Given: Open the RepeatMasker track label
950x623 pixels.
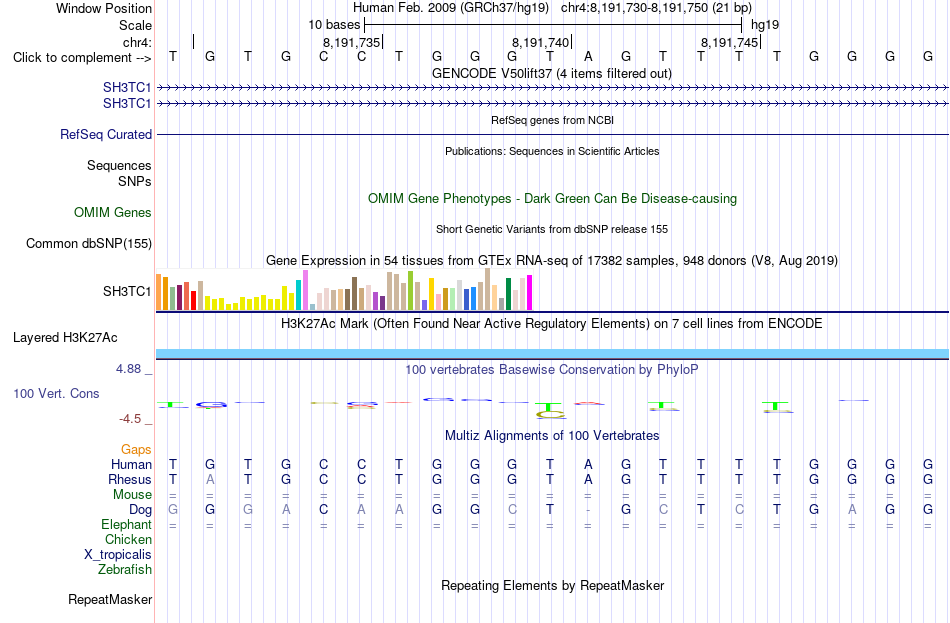Looking at the screenshot, I should pyautogui.click(x=110, y=599).
